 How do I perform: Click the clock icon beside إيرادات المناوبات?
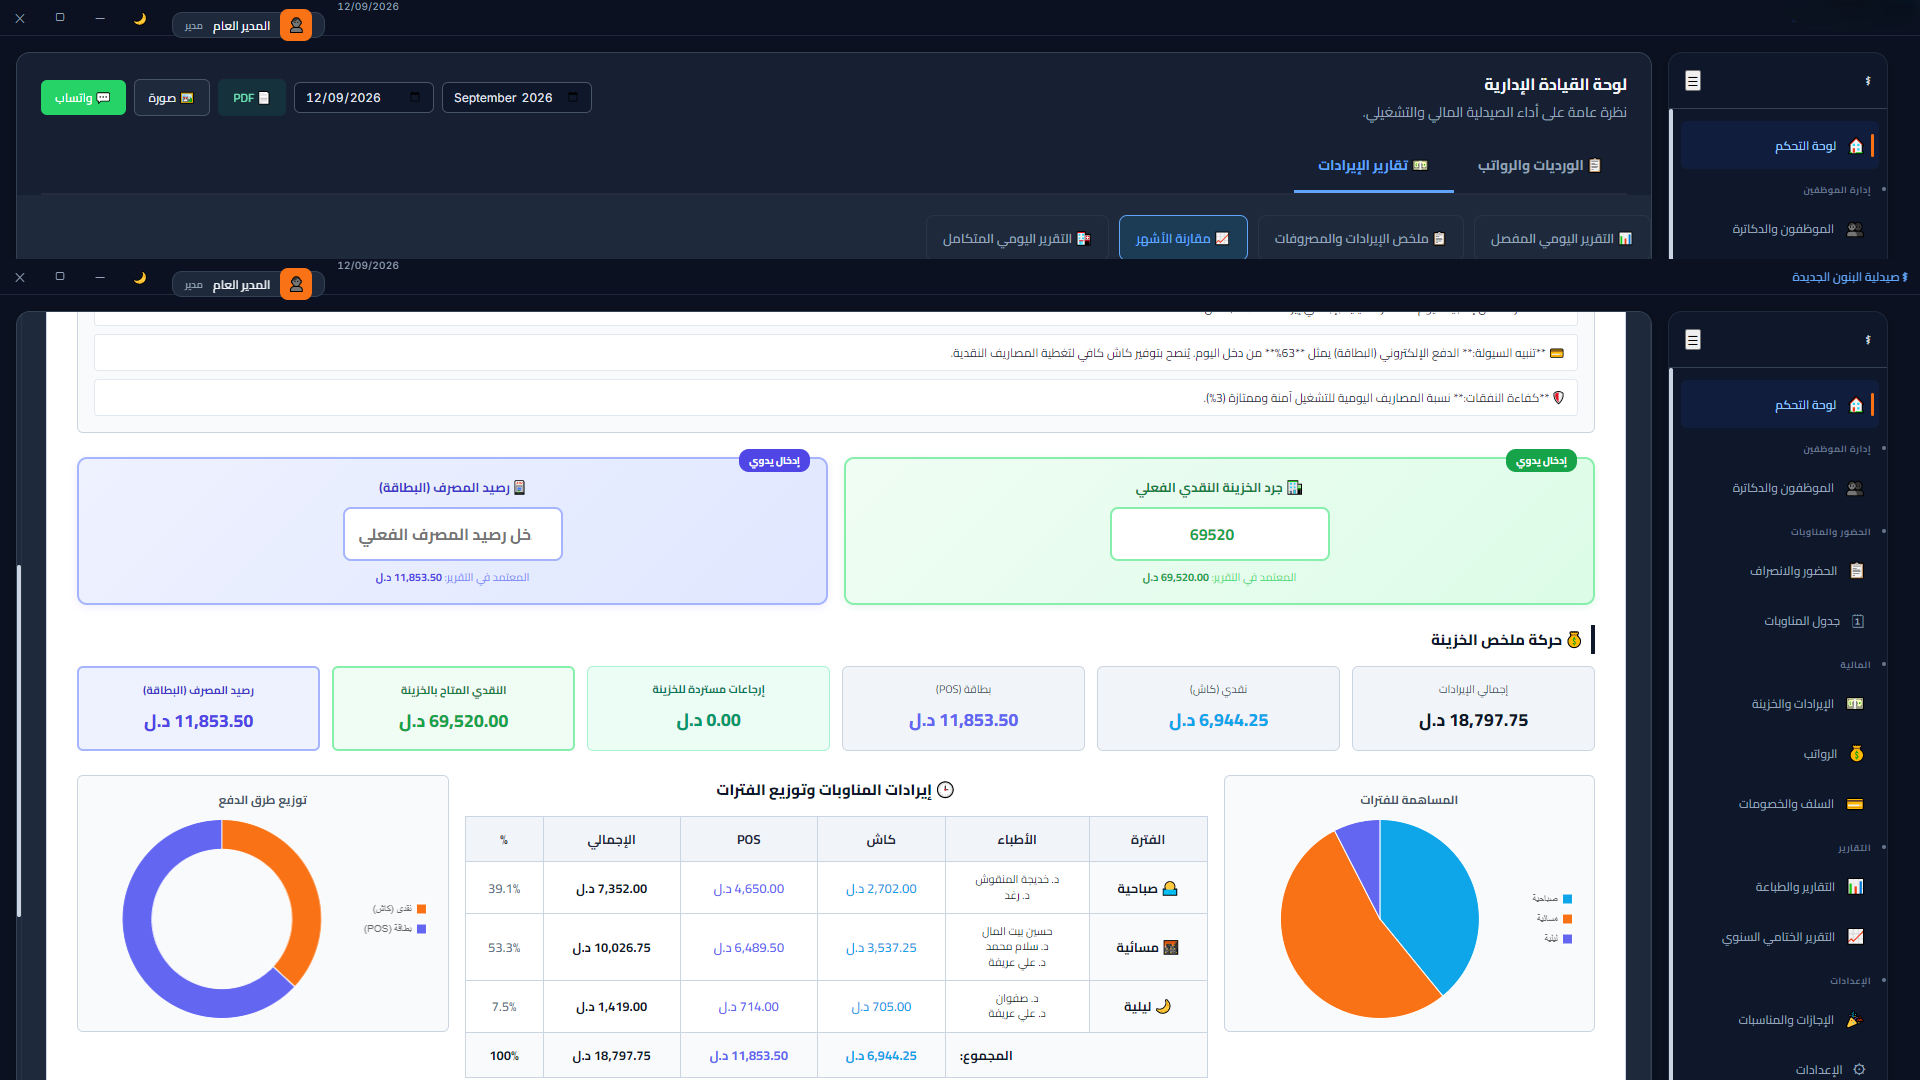pos(945,790)
